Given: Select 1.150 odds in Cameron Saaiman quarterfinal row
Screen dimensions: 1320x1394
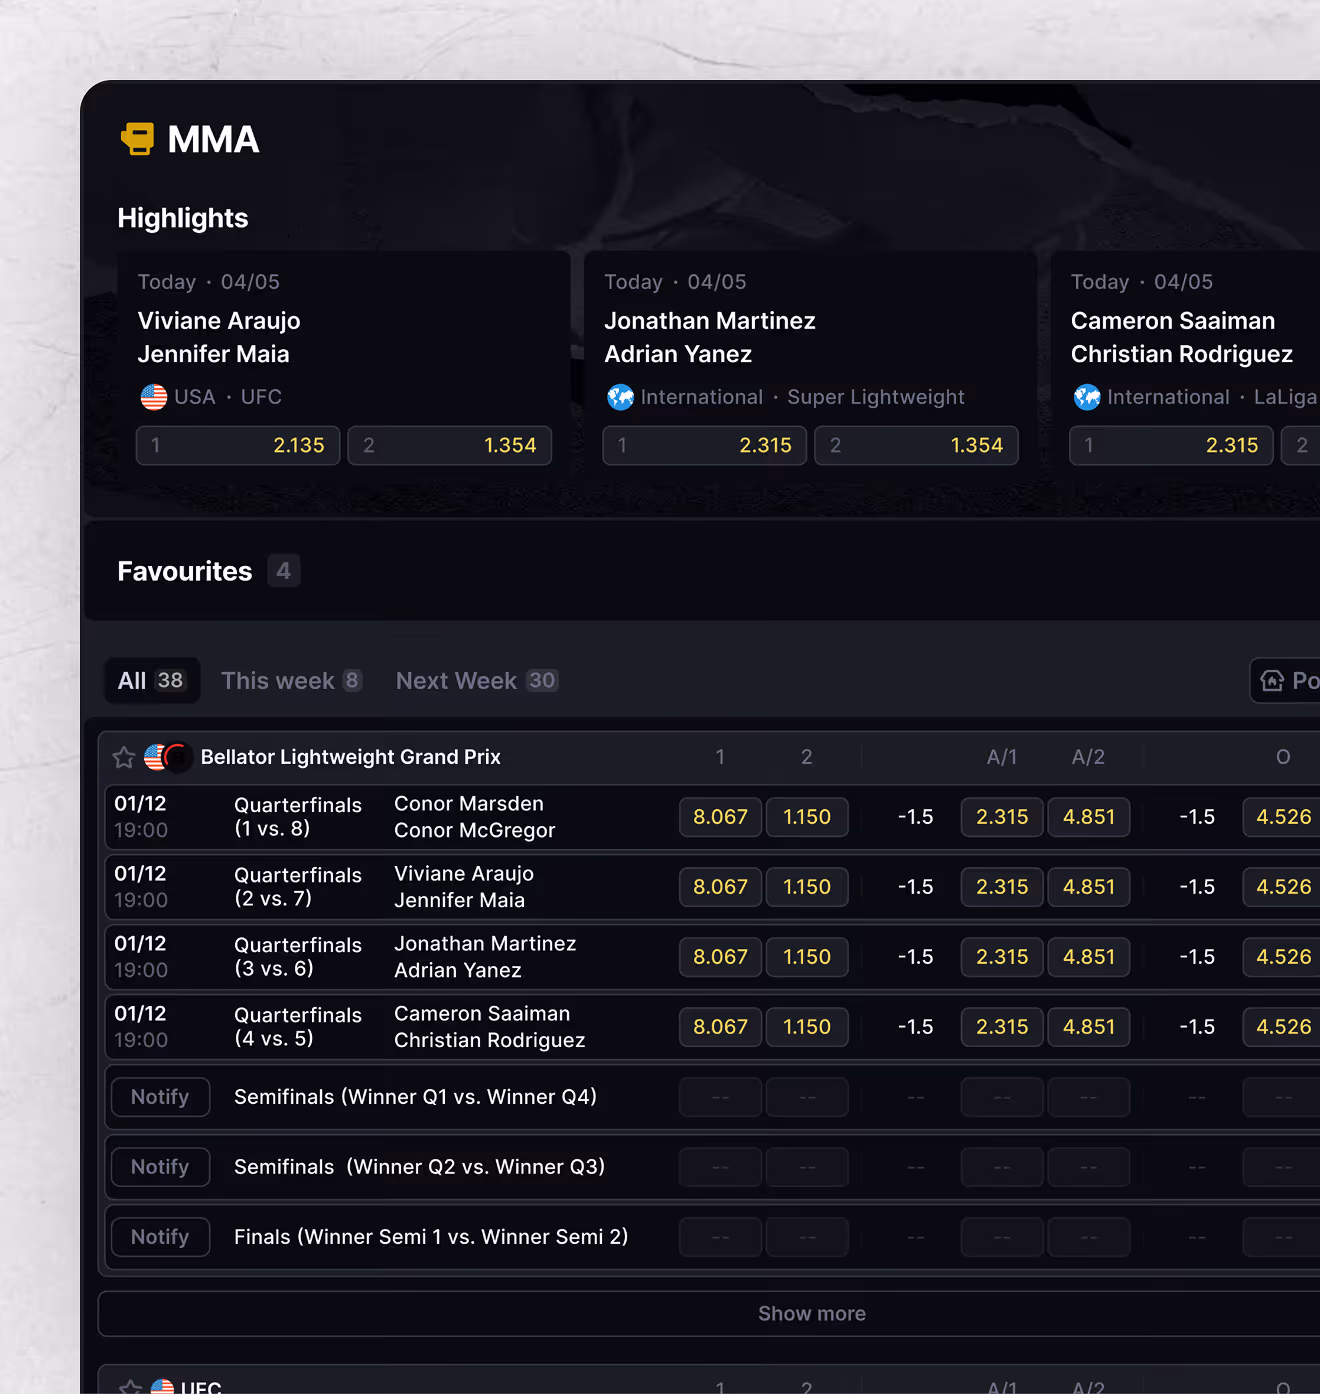Looking at the screenshot, I should [x=807, y=1027].
